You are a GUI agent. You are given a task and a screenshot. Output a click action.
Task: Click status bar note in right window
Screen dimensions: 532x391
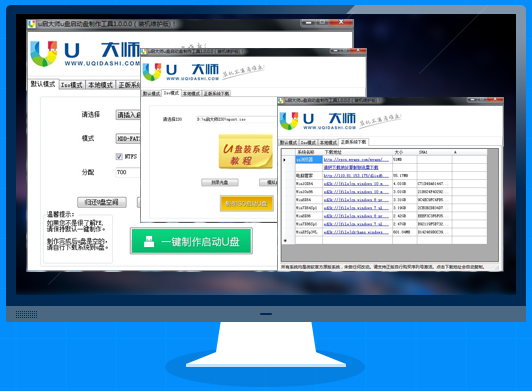click(x=383, y=267)
